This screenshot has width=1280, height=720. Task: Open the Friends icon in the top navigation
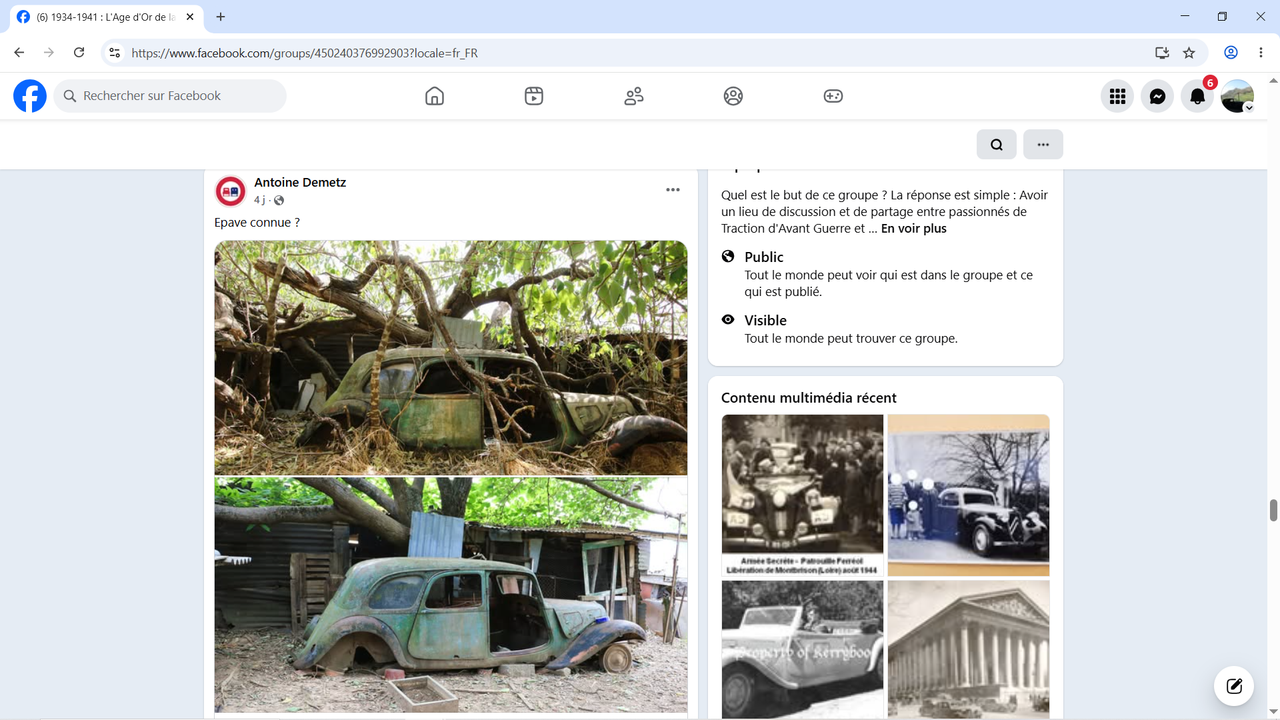634,96
